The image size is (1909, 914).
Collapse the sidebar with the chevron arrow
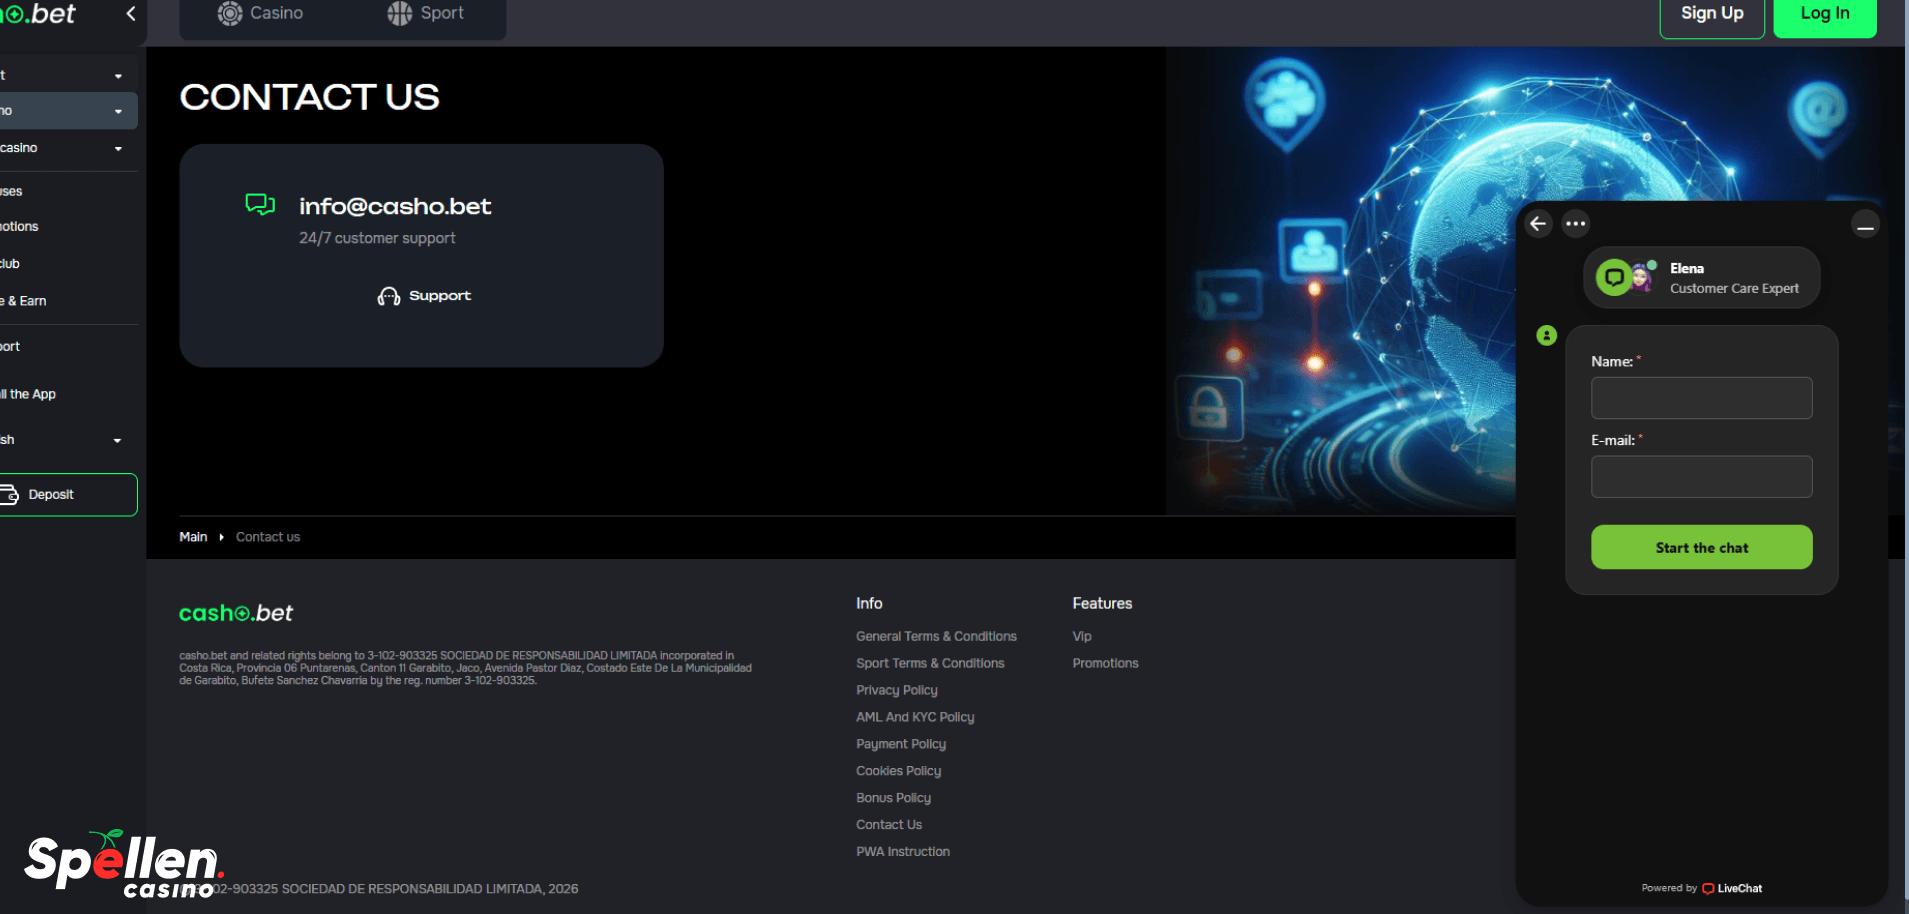[131, 14]
